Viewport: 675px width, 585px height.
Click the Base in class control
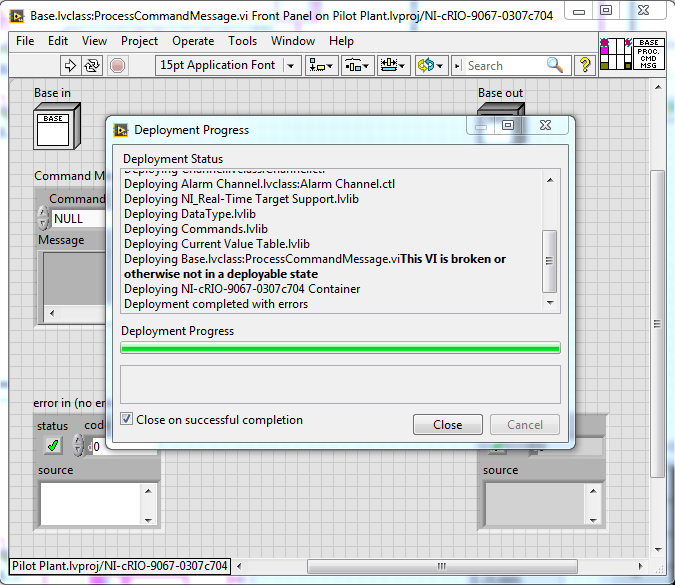(x=57, y=126)
